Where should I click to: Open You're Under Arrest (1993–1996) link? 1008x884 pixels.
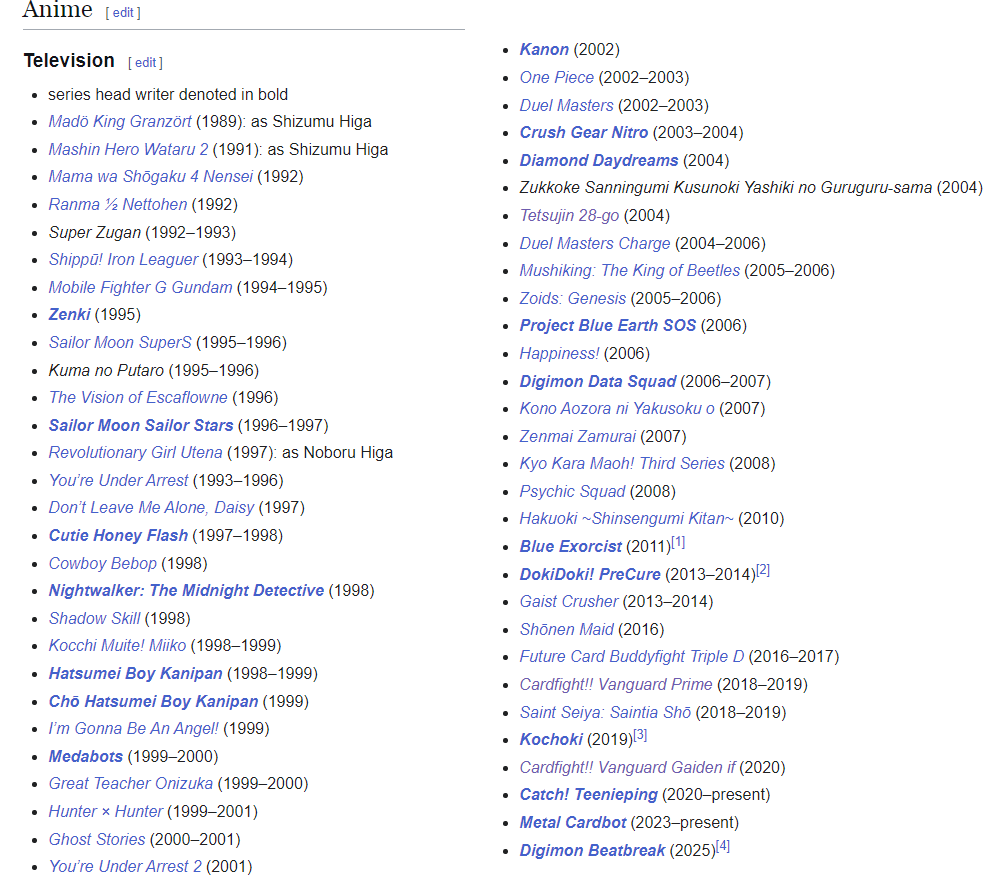tap(119, 480)
